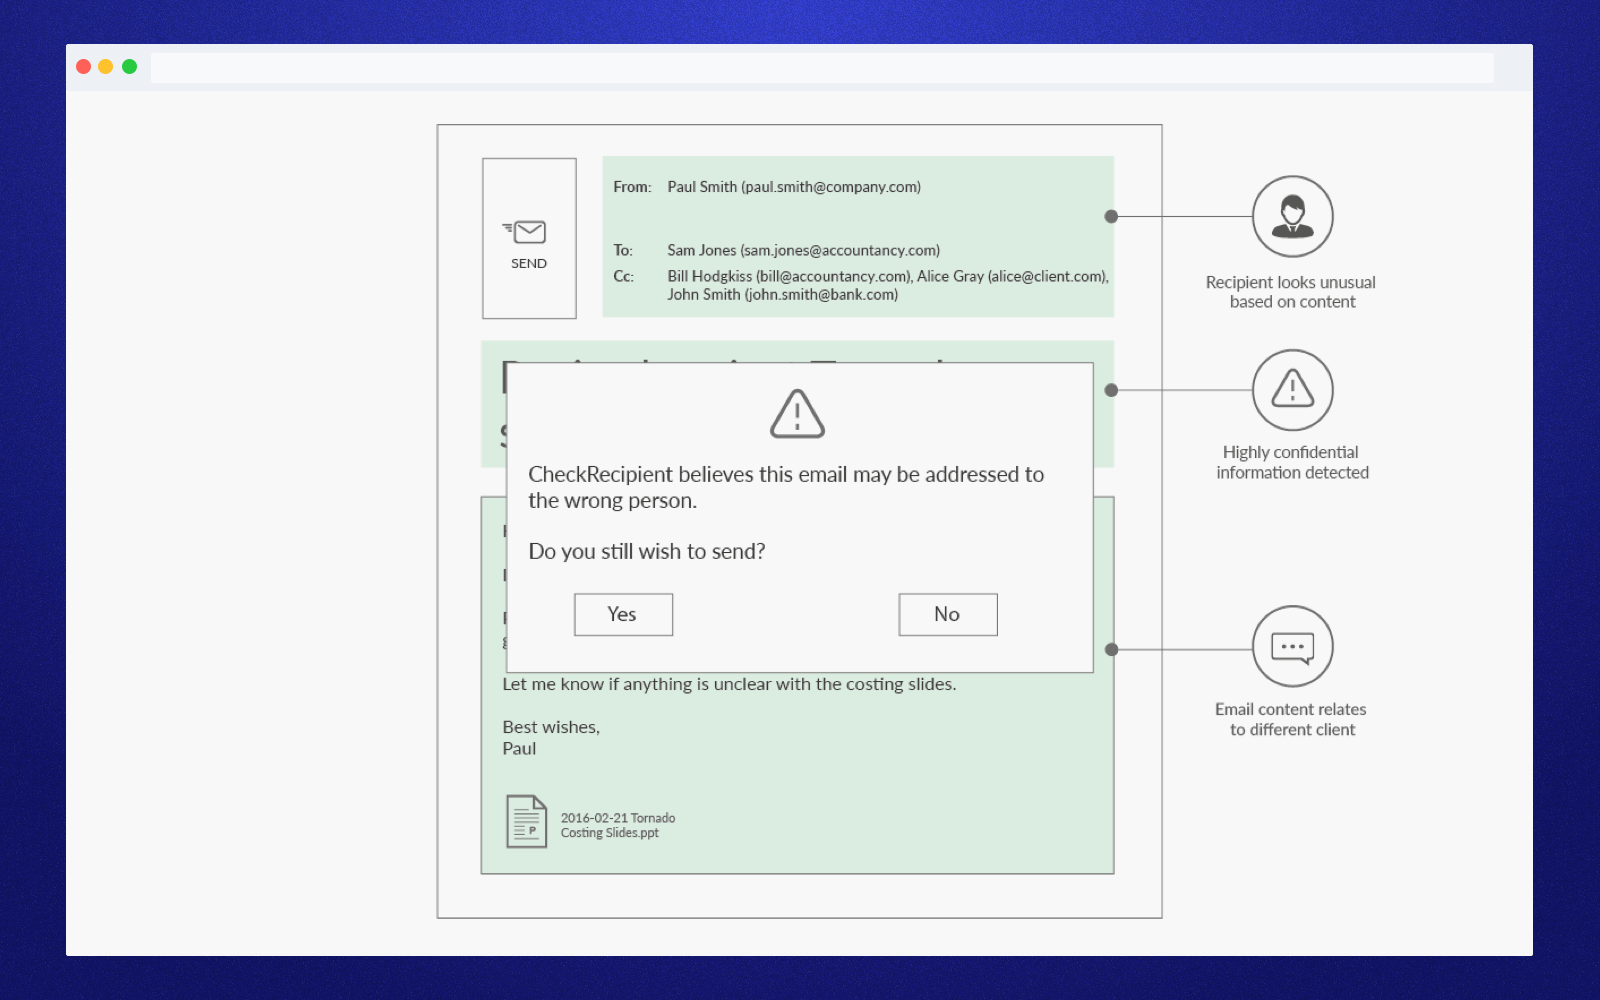The width and height of the screenshot is (1600, 1000).
Task: Click No to cancel sending
Action: (x=947, y=614)
